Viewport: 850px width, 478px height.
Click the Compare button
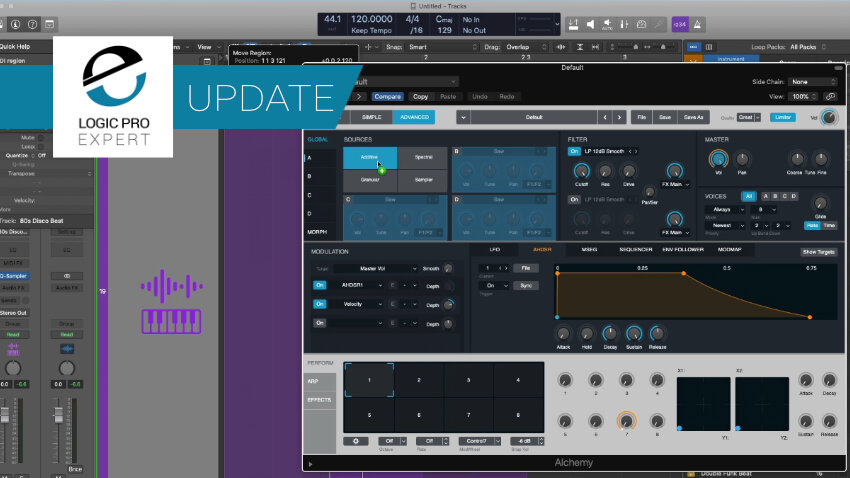pos(388,96)
